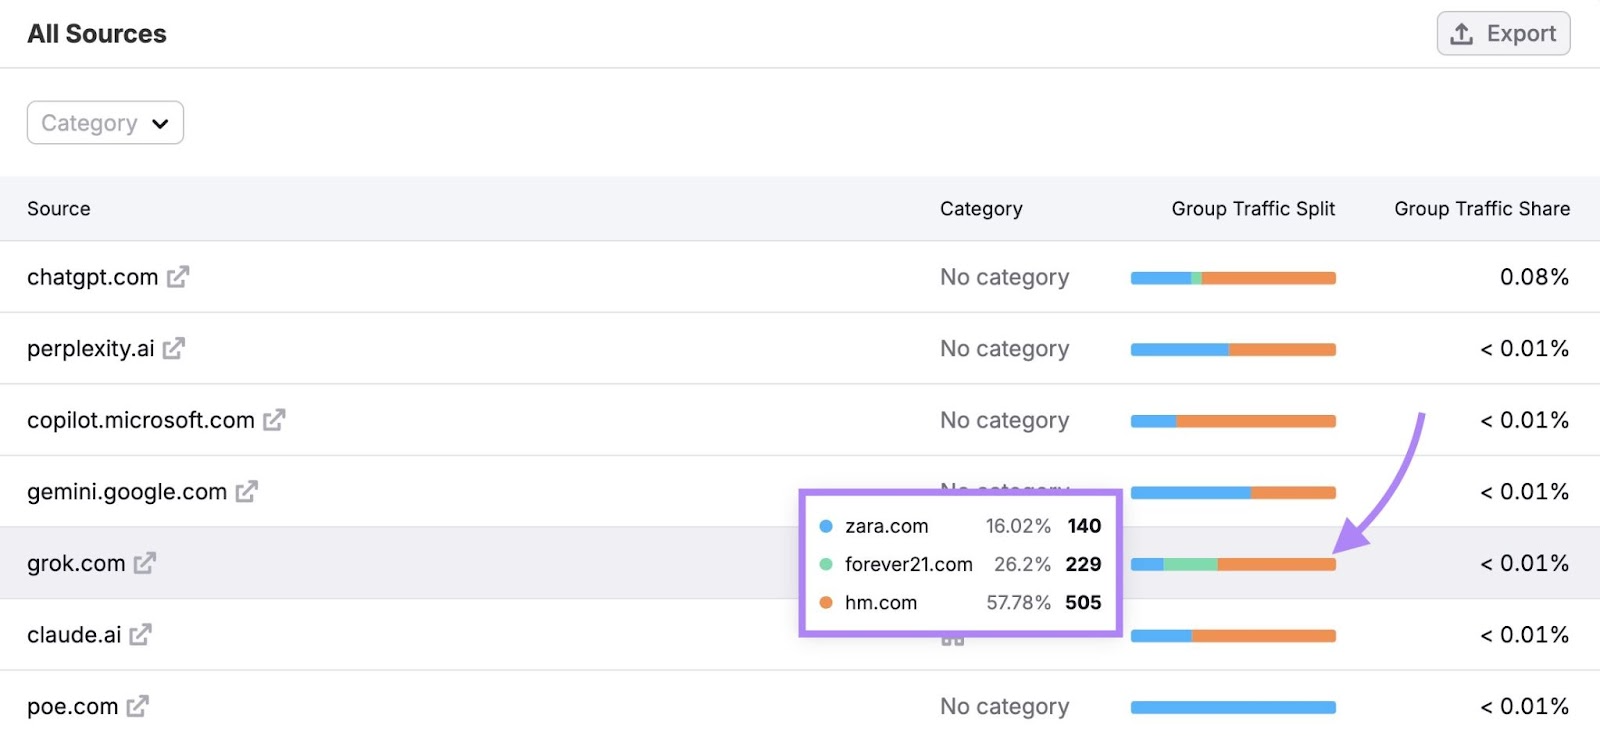The height and width of the screenshot is (740, 1600).
Task: Click blue zara.com dot in tooltip
Action: (826, 526)
